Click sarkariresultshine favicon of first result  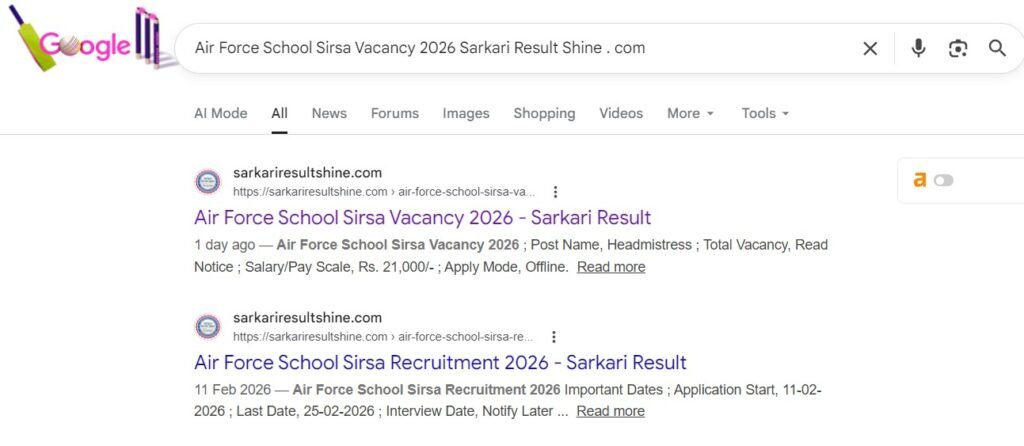pos(208,181)
